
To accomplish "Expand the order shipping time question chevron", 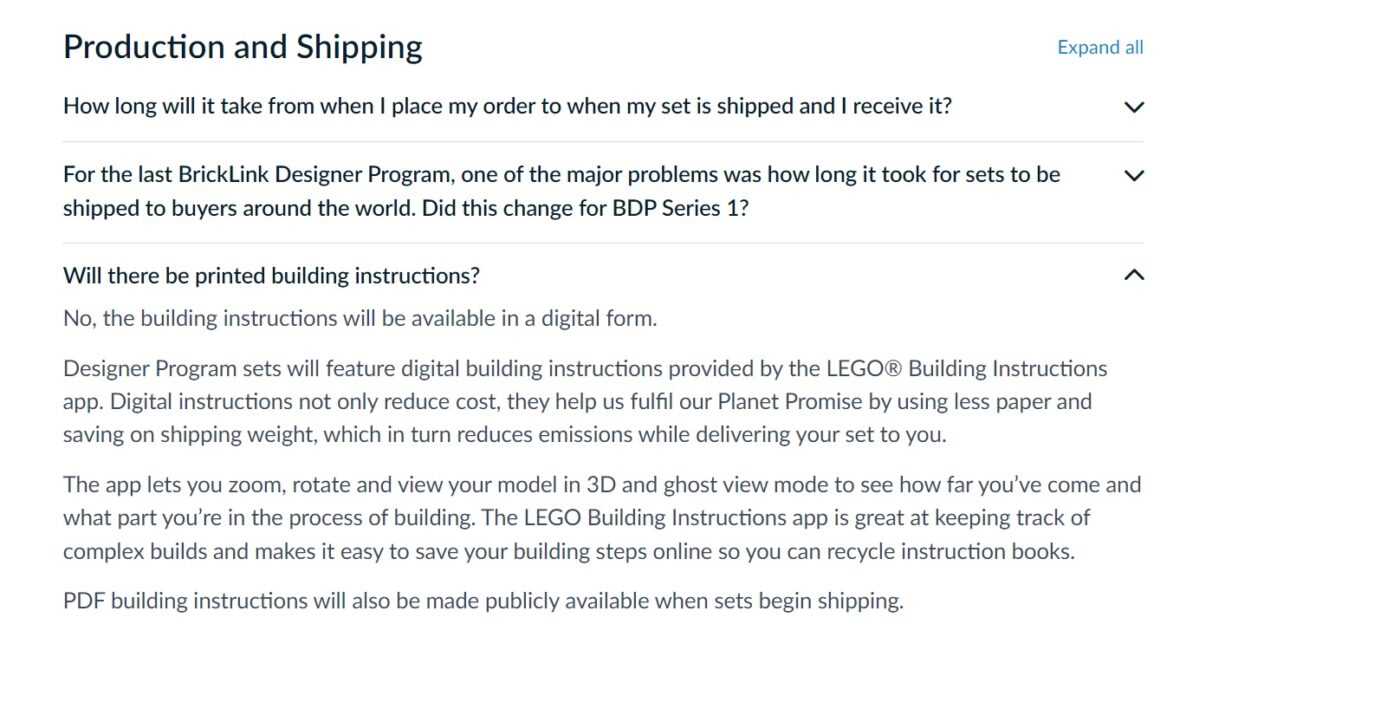I will click(x=1133, y=107).
